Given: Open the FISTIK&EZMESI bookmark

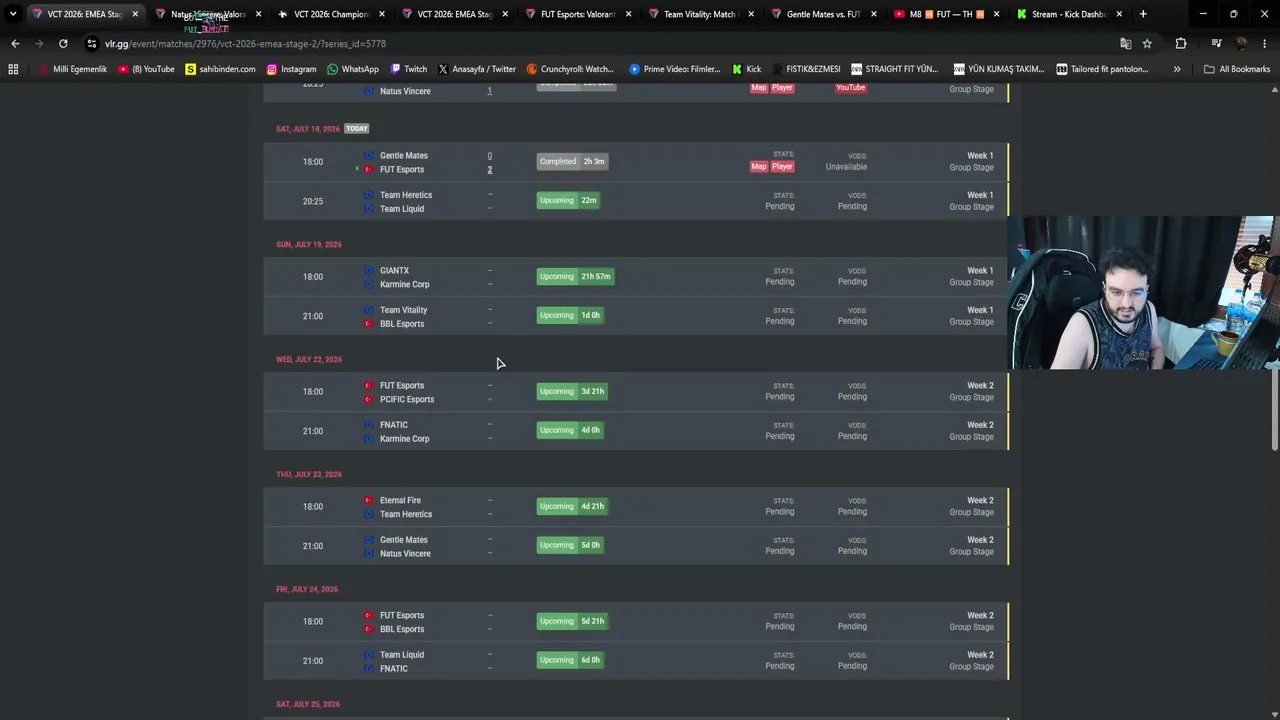Looking at the screenshot, I should click(x=805, y=69).
